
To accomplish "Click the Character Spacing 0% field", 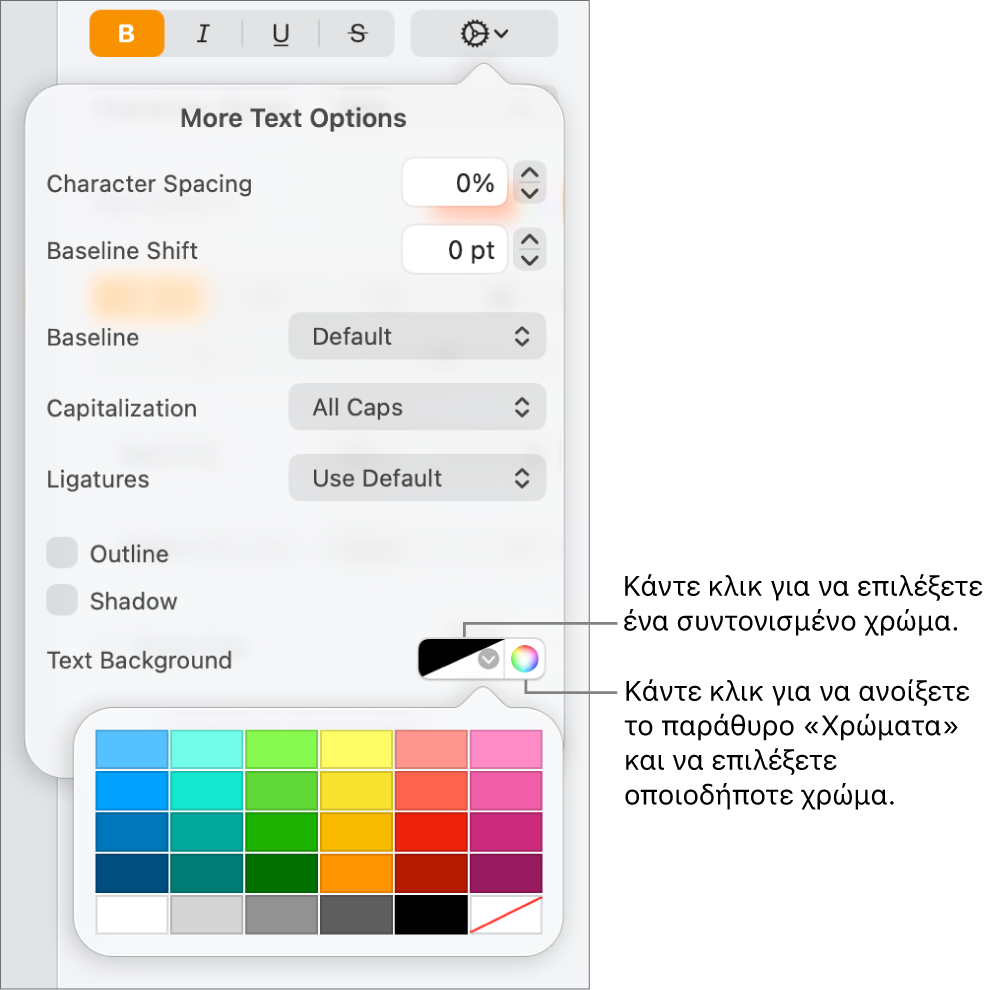I will click(x=454, y=183).
